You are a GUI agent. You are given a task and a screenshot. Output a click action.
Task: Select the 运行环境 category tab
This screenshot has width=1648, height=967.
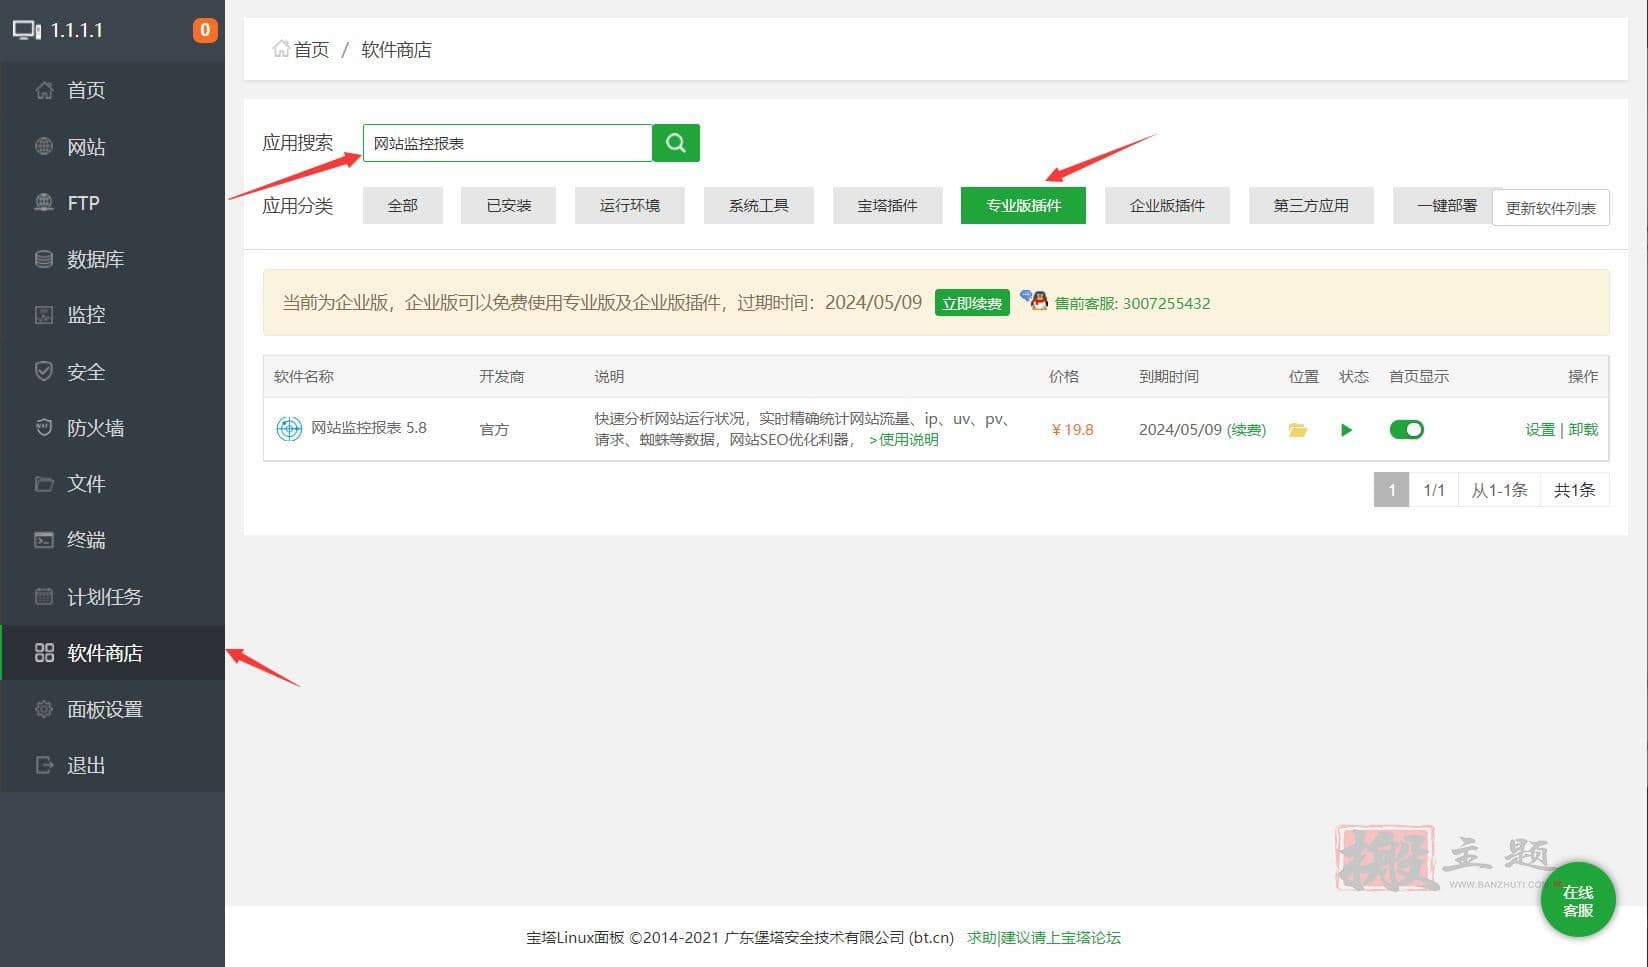click(630, 205)
